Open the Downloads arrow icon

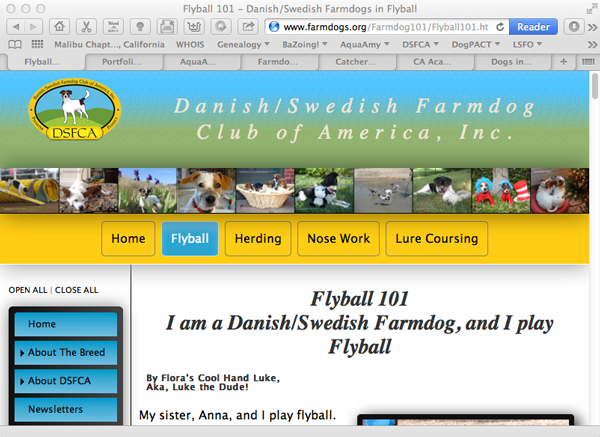pyautogui.click(x=573, y=26)
